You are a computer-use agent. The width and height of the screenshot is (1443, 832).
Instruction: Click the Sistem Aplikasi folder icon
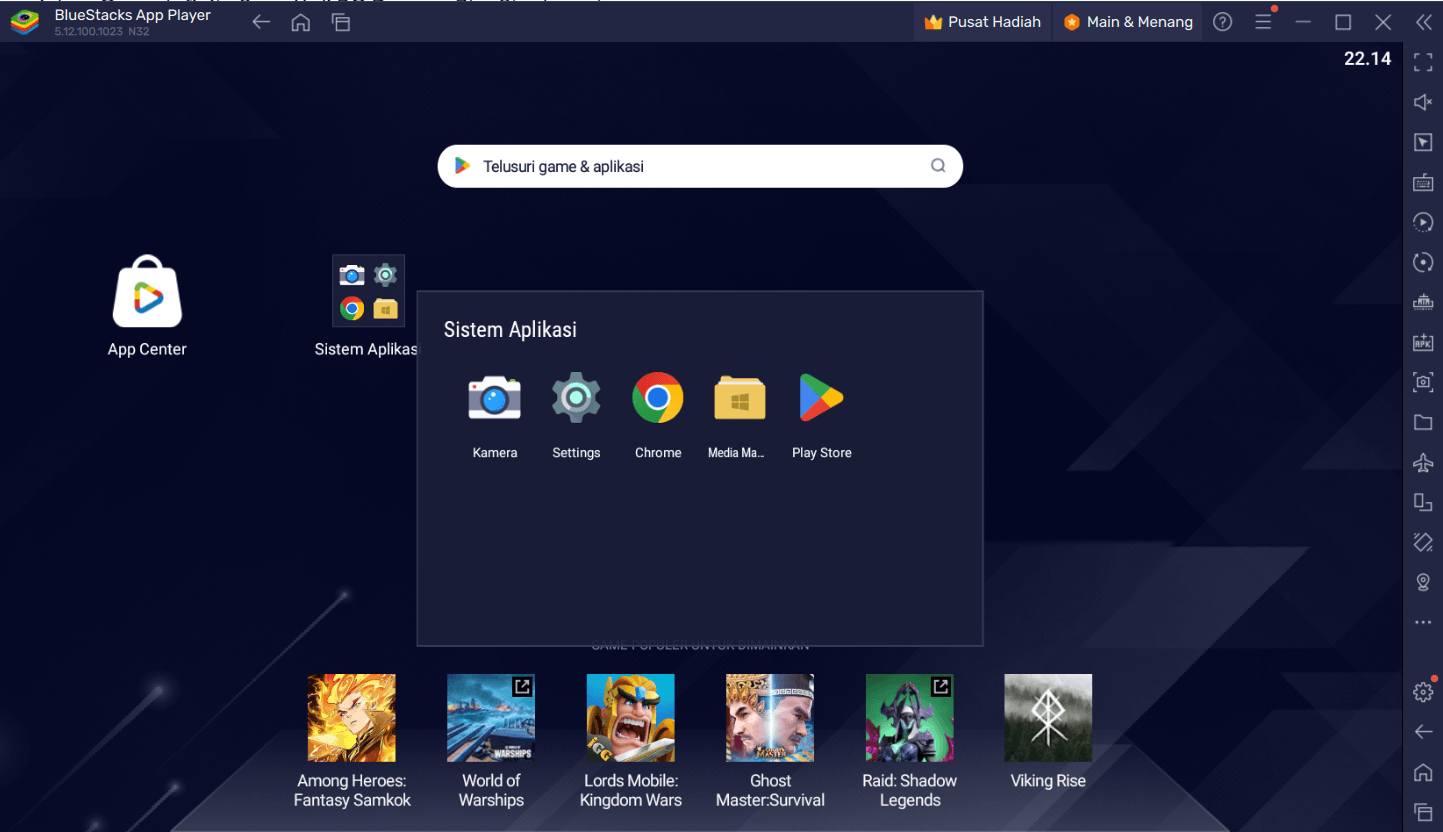[368, 291]
